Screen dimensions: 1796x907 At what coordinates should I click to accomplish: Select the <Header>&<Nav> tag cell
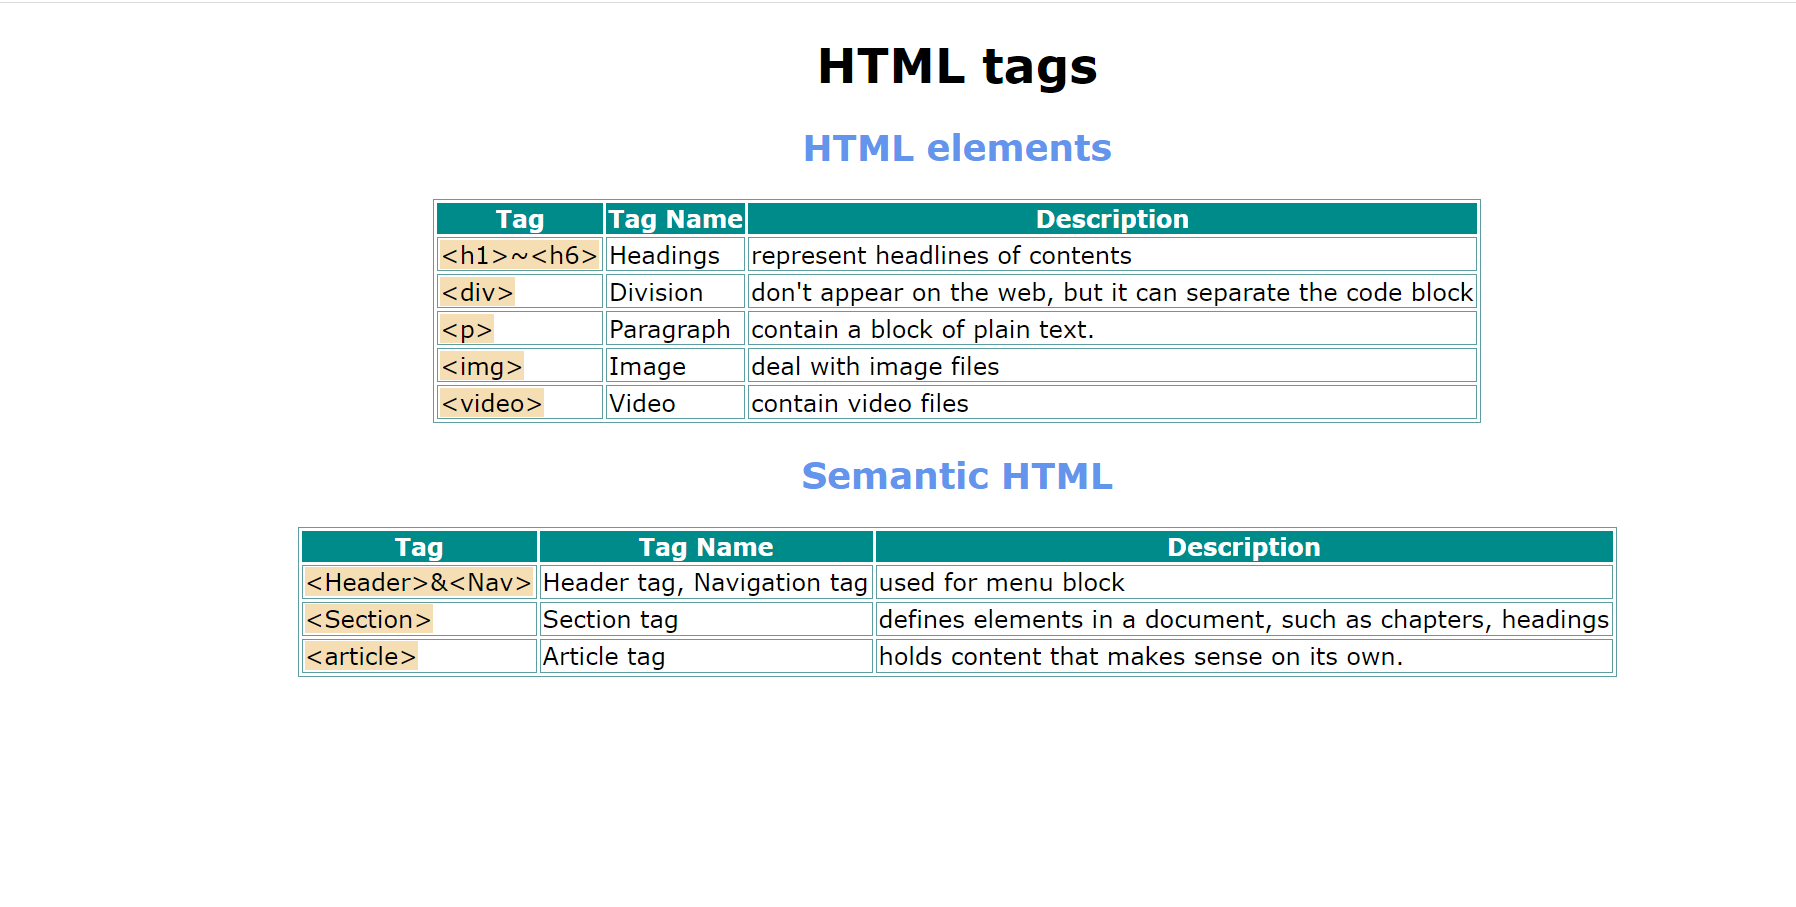(419, 582)
